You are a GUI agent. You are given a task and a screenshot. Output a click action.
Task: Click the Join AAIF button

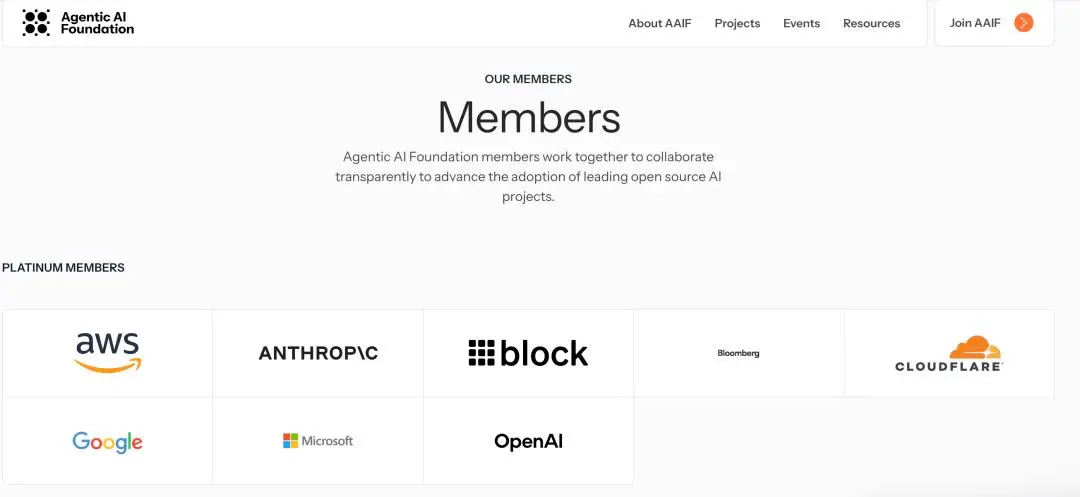point(994,23)
